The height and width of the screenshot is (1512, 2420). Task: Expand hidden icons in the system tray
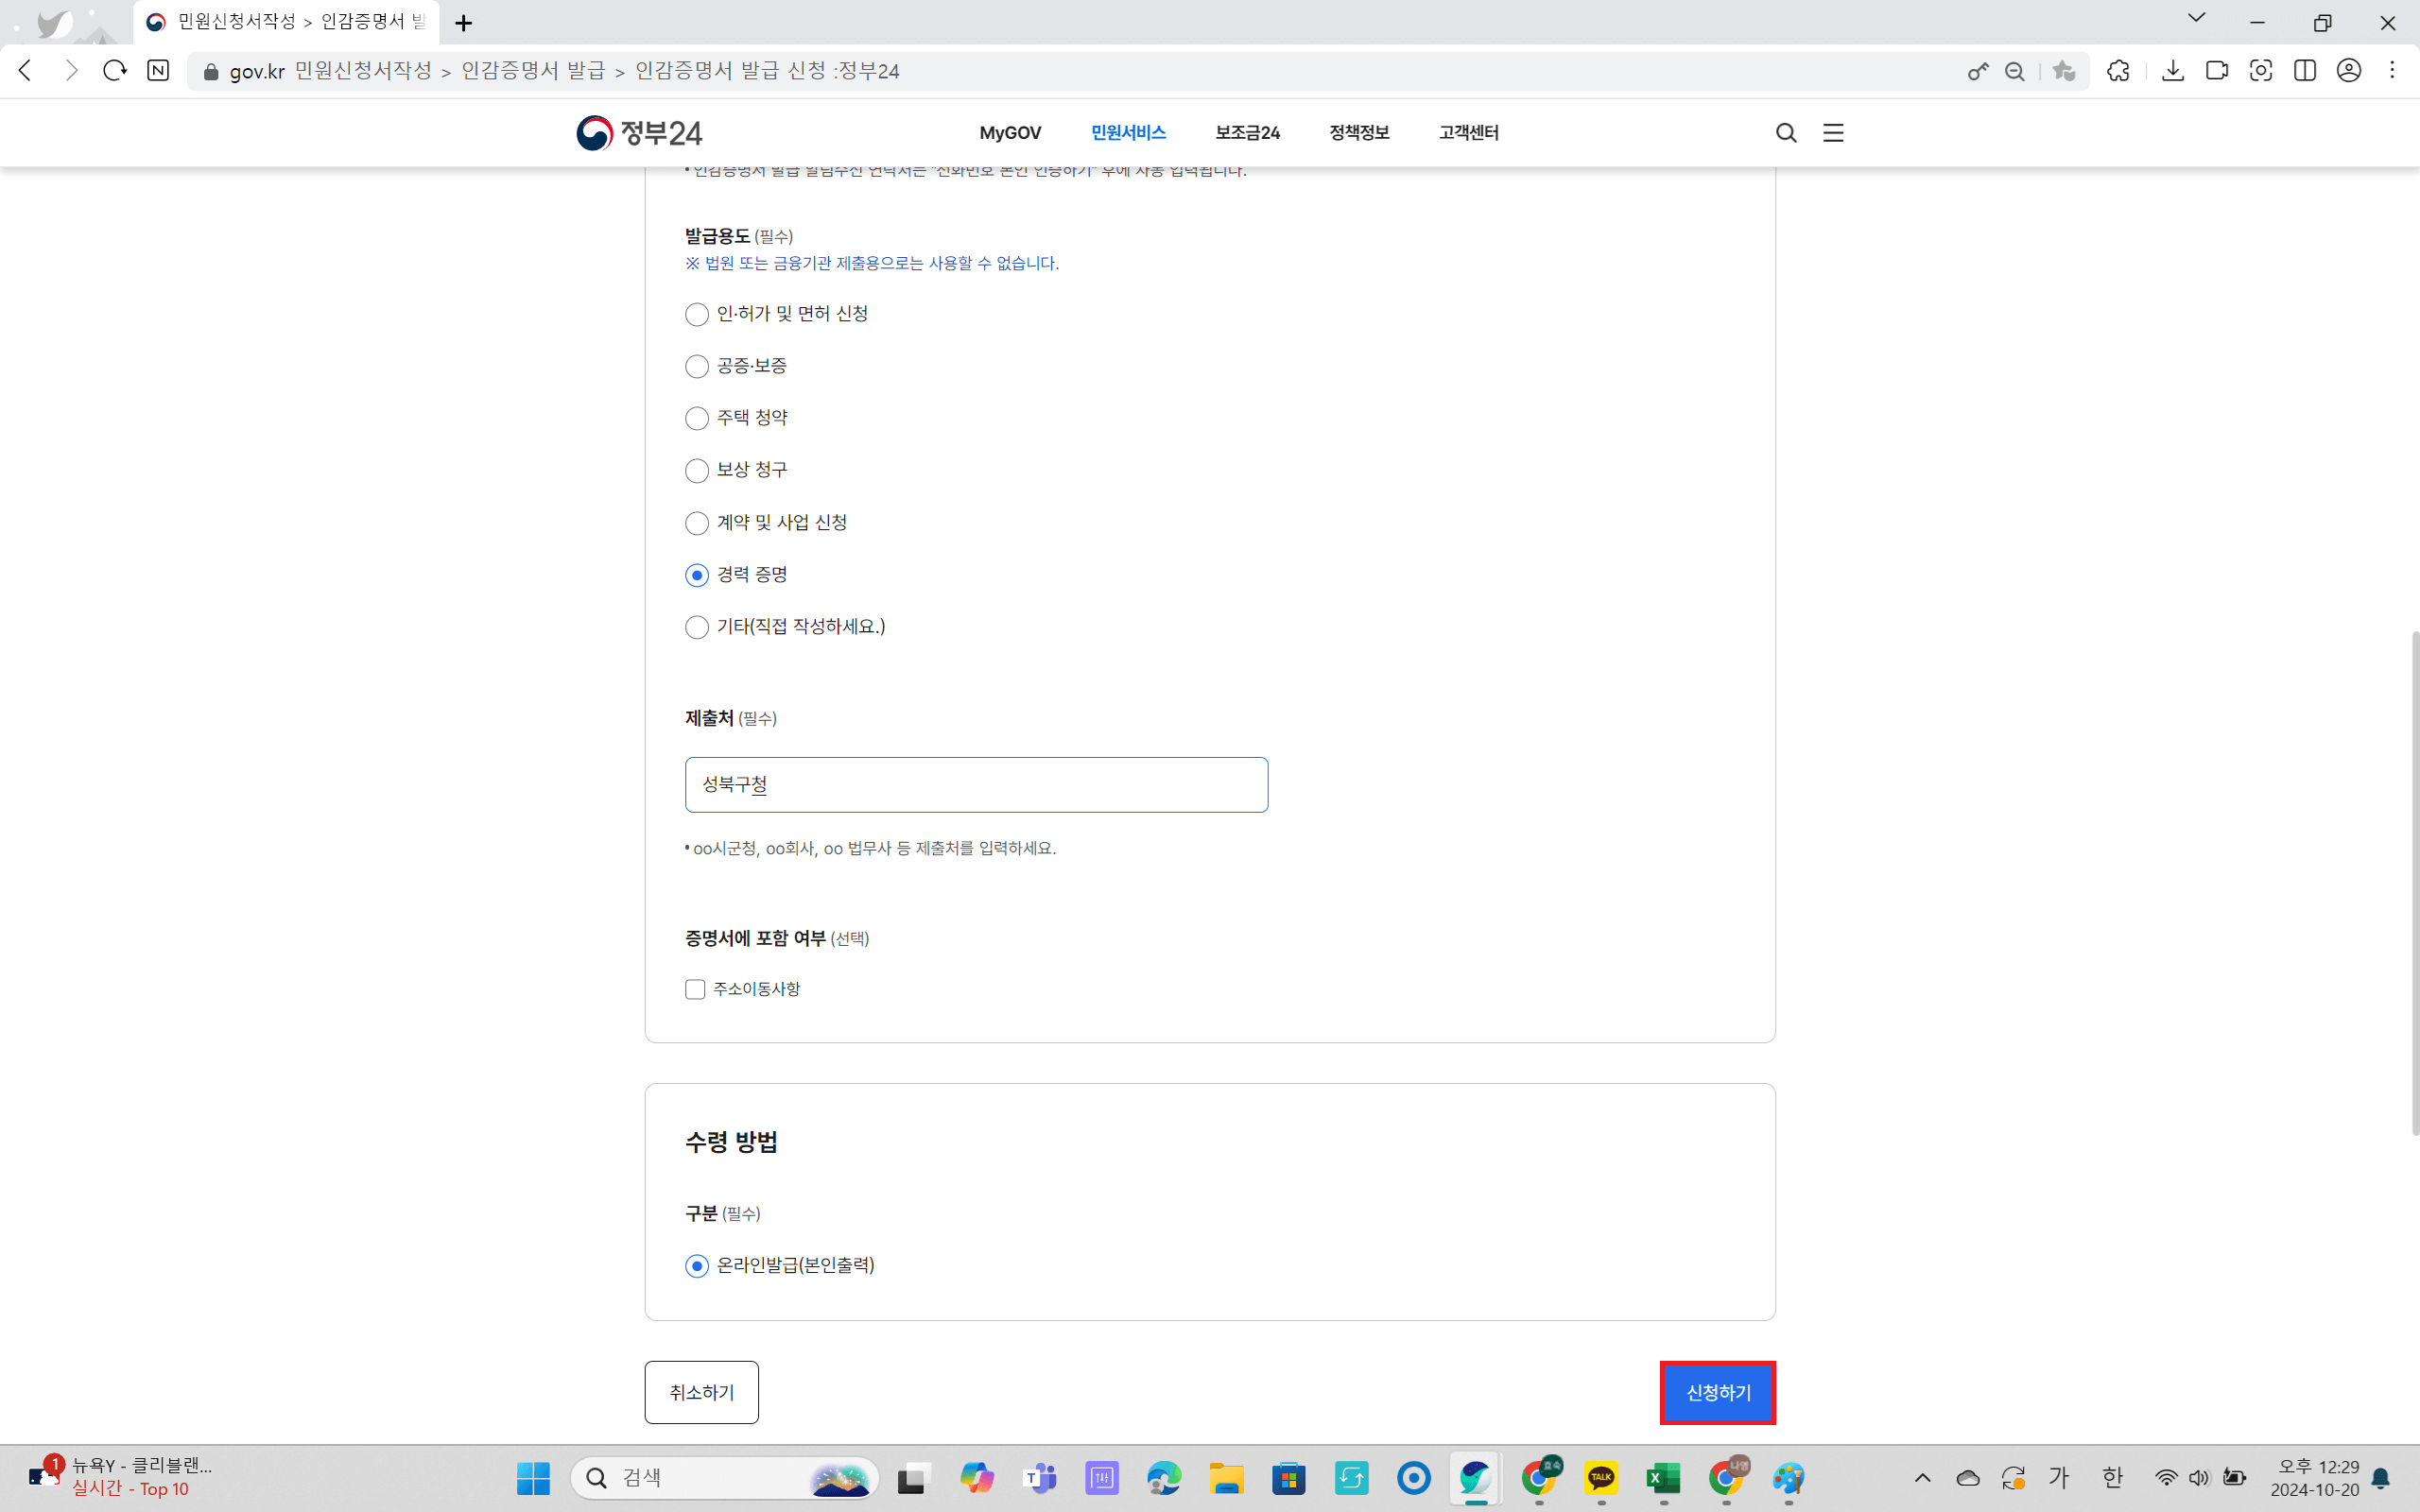(1922, 1477)
